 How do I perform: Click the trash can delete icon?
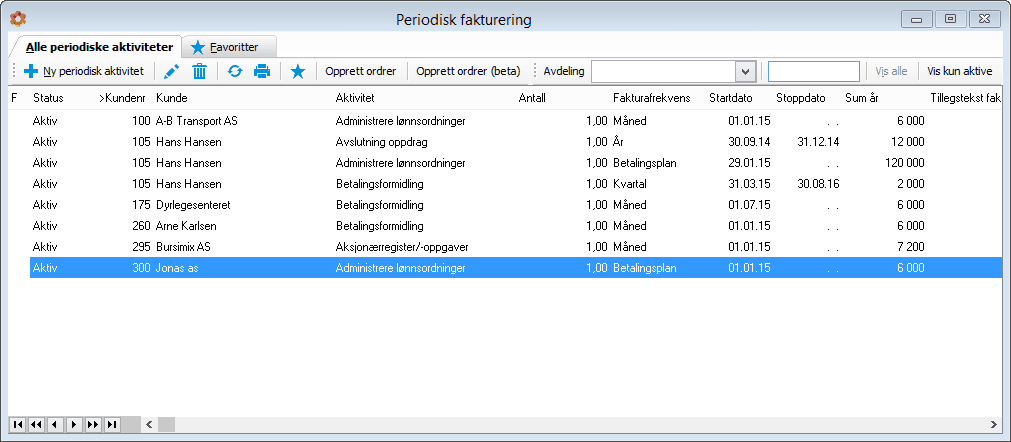point(199,72)
